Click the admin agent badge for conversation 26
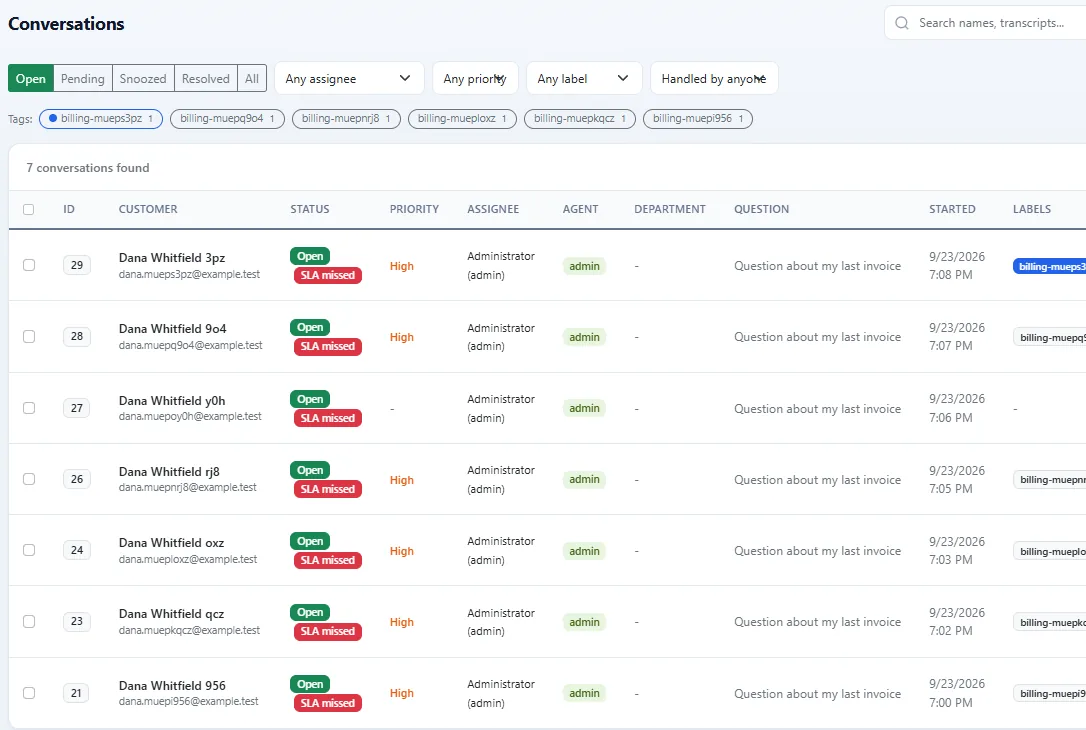This screenshot has height=730, width=1086. pos(585,479)
